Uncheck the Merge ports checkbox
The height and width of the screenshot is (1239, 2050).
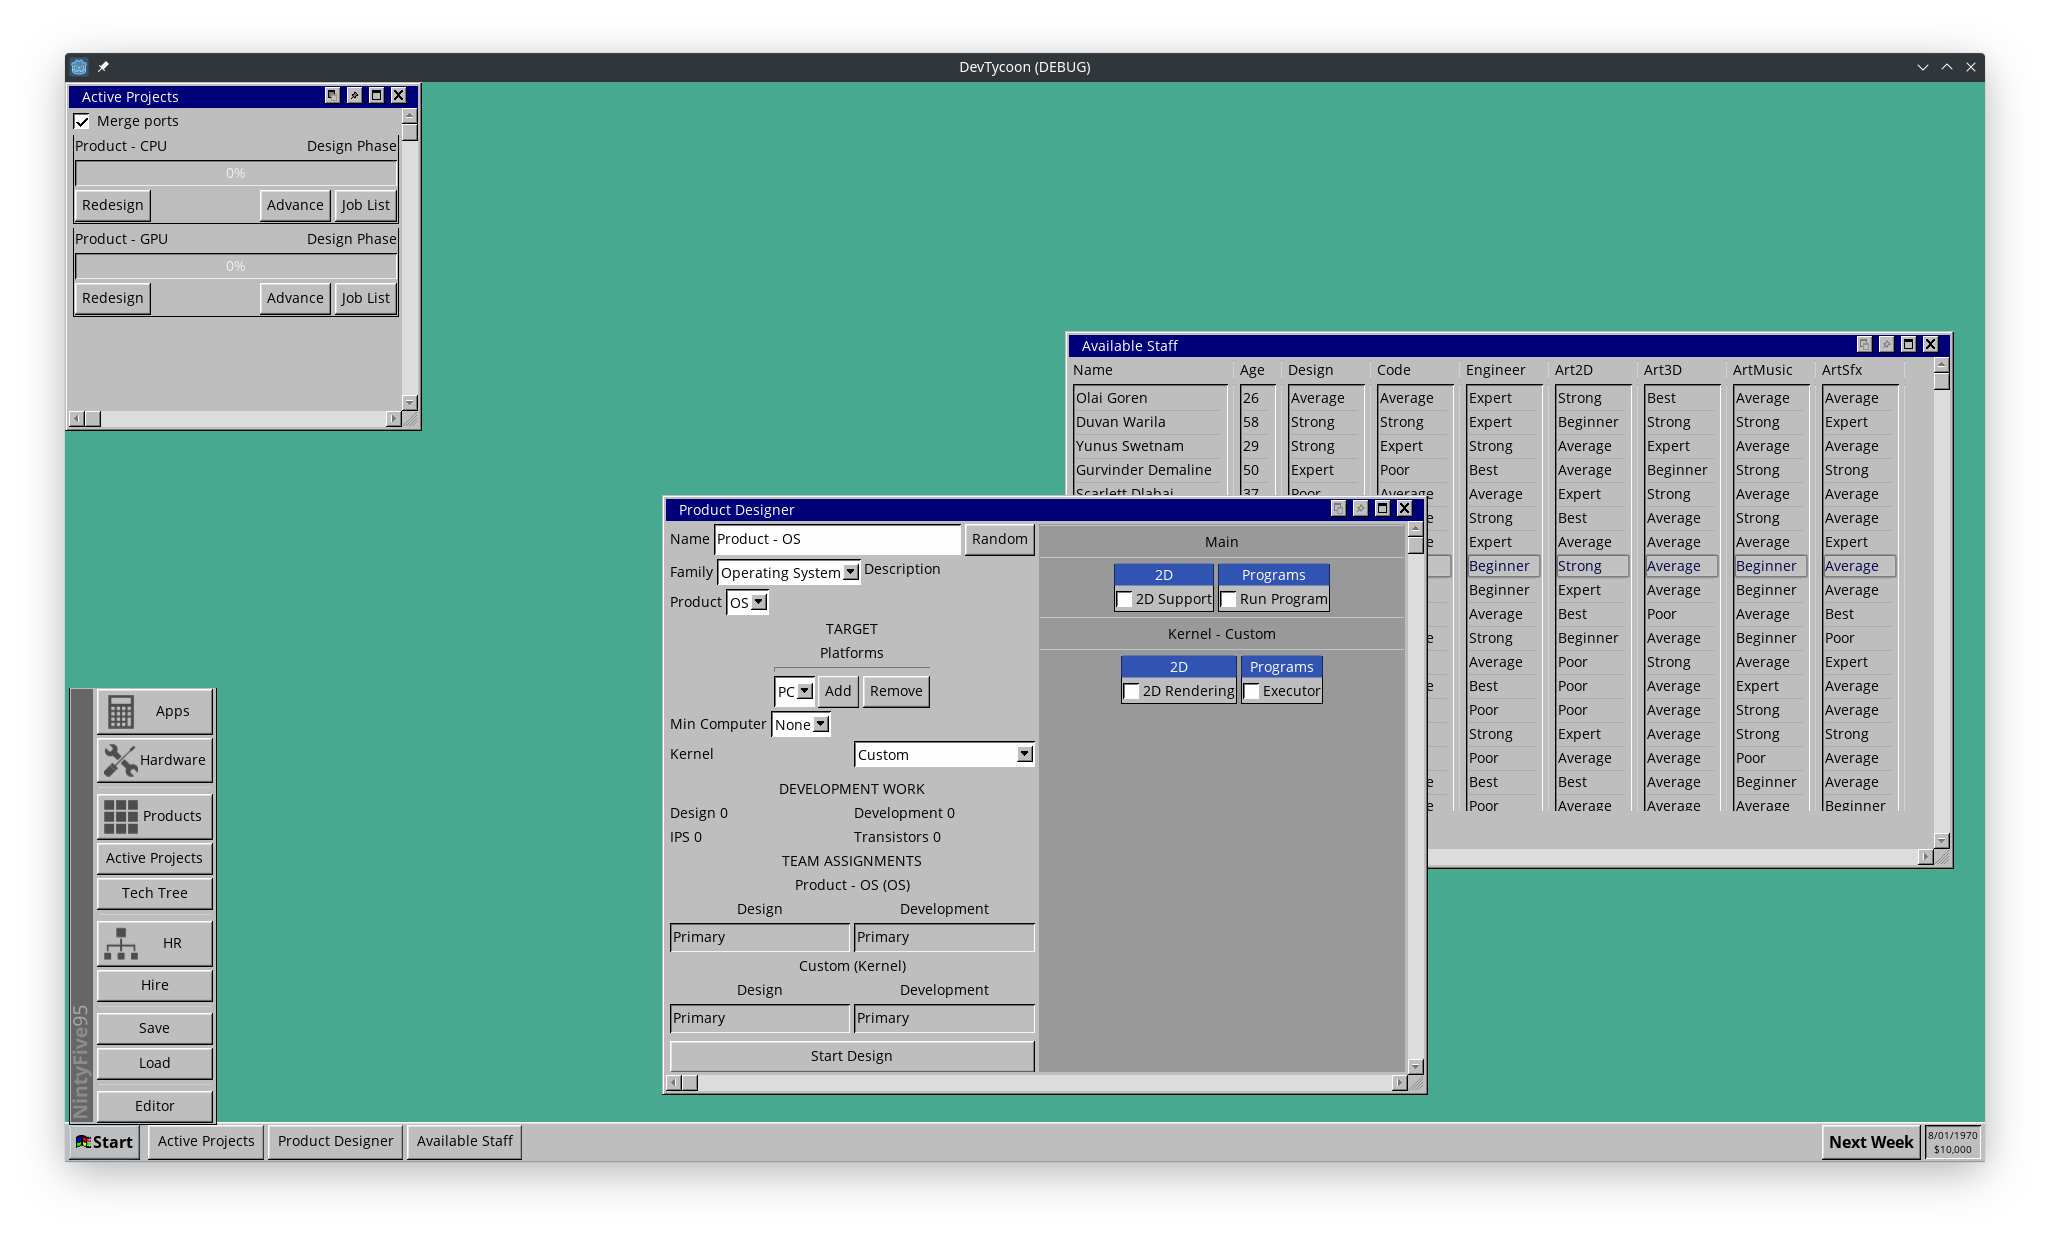(x=82, y=120)
